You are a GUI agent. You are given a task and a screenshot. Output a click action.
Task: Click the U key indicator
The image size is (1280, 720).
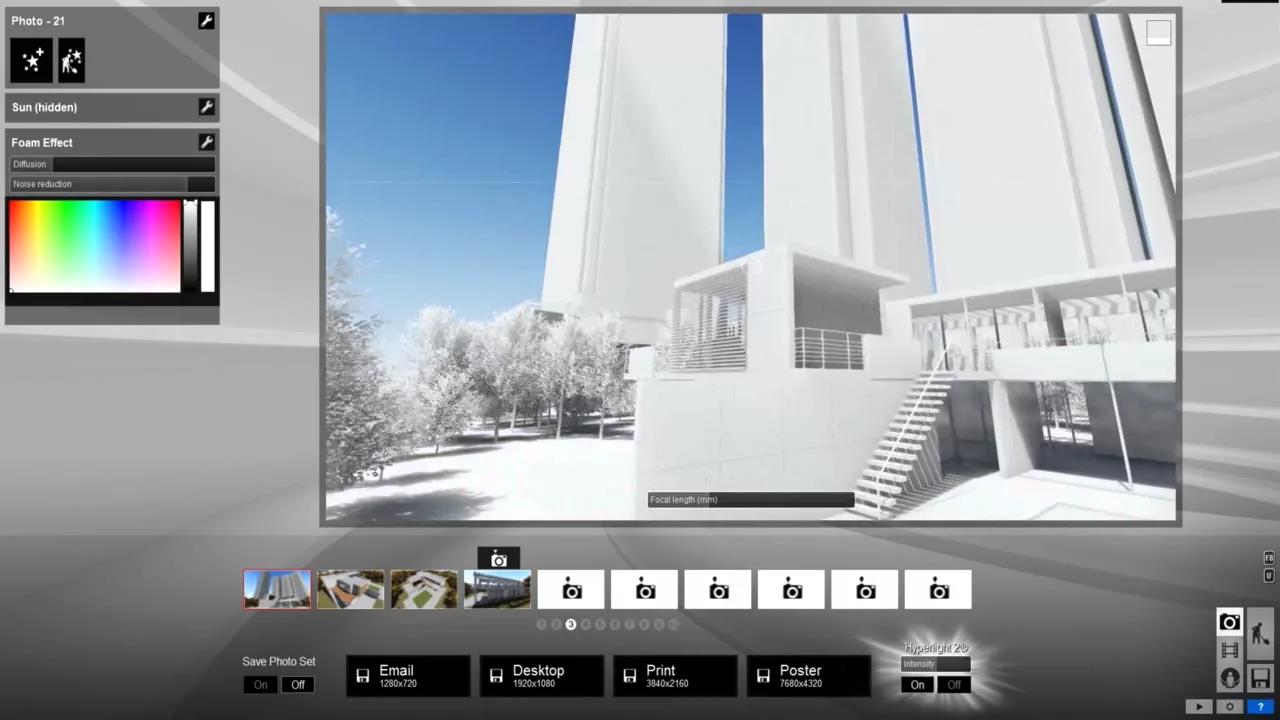(1269, 576)
